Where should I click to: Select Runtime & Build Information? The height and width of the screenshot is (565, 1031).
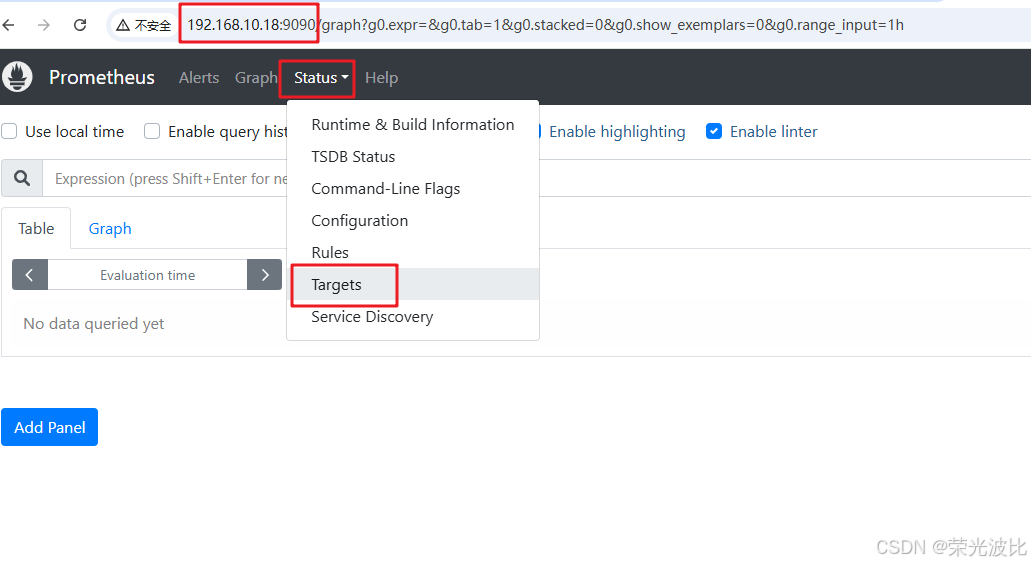tap(413, 124)
